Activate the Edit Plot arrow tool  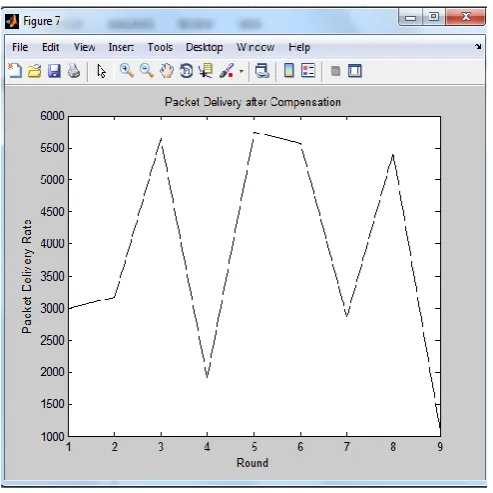(x=101, y=71)
